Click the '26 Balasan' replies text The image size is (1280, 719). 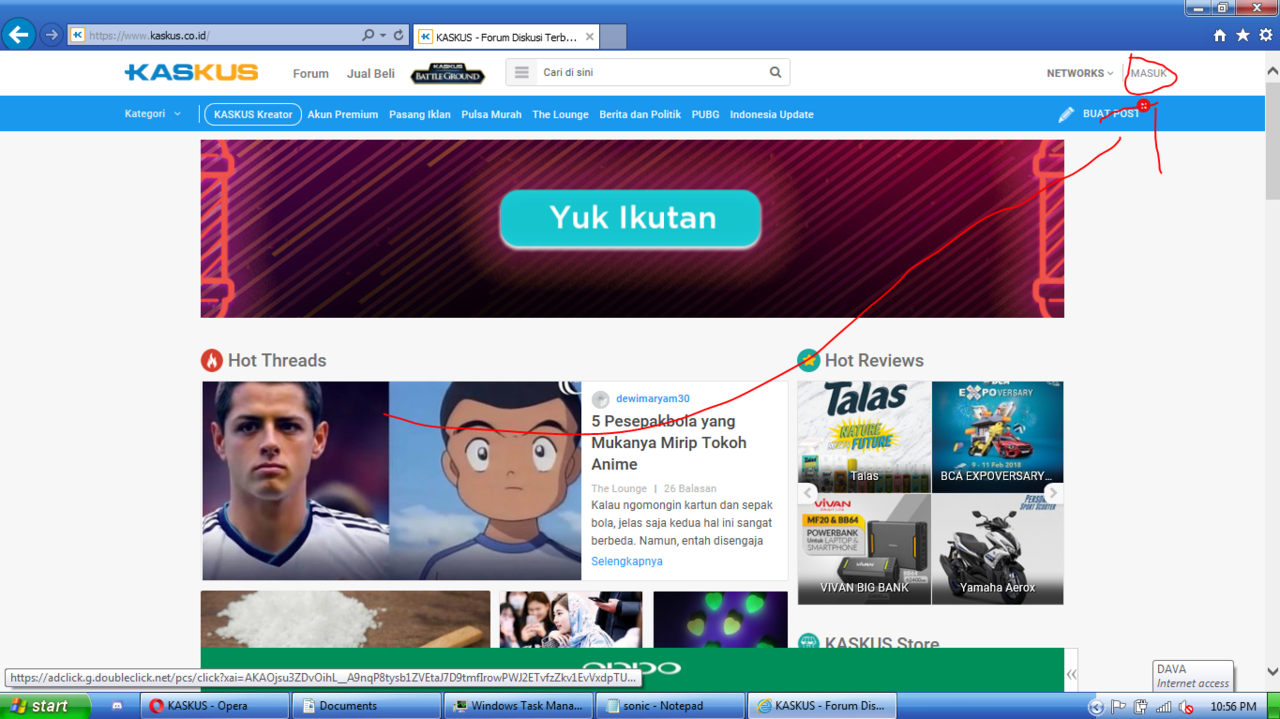(x=690, y=488)
